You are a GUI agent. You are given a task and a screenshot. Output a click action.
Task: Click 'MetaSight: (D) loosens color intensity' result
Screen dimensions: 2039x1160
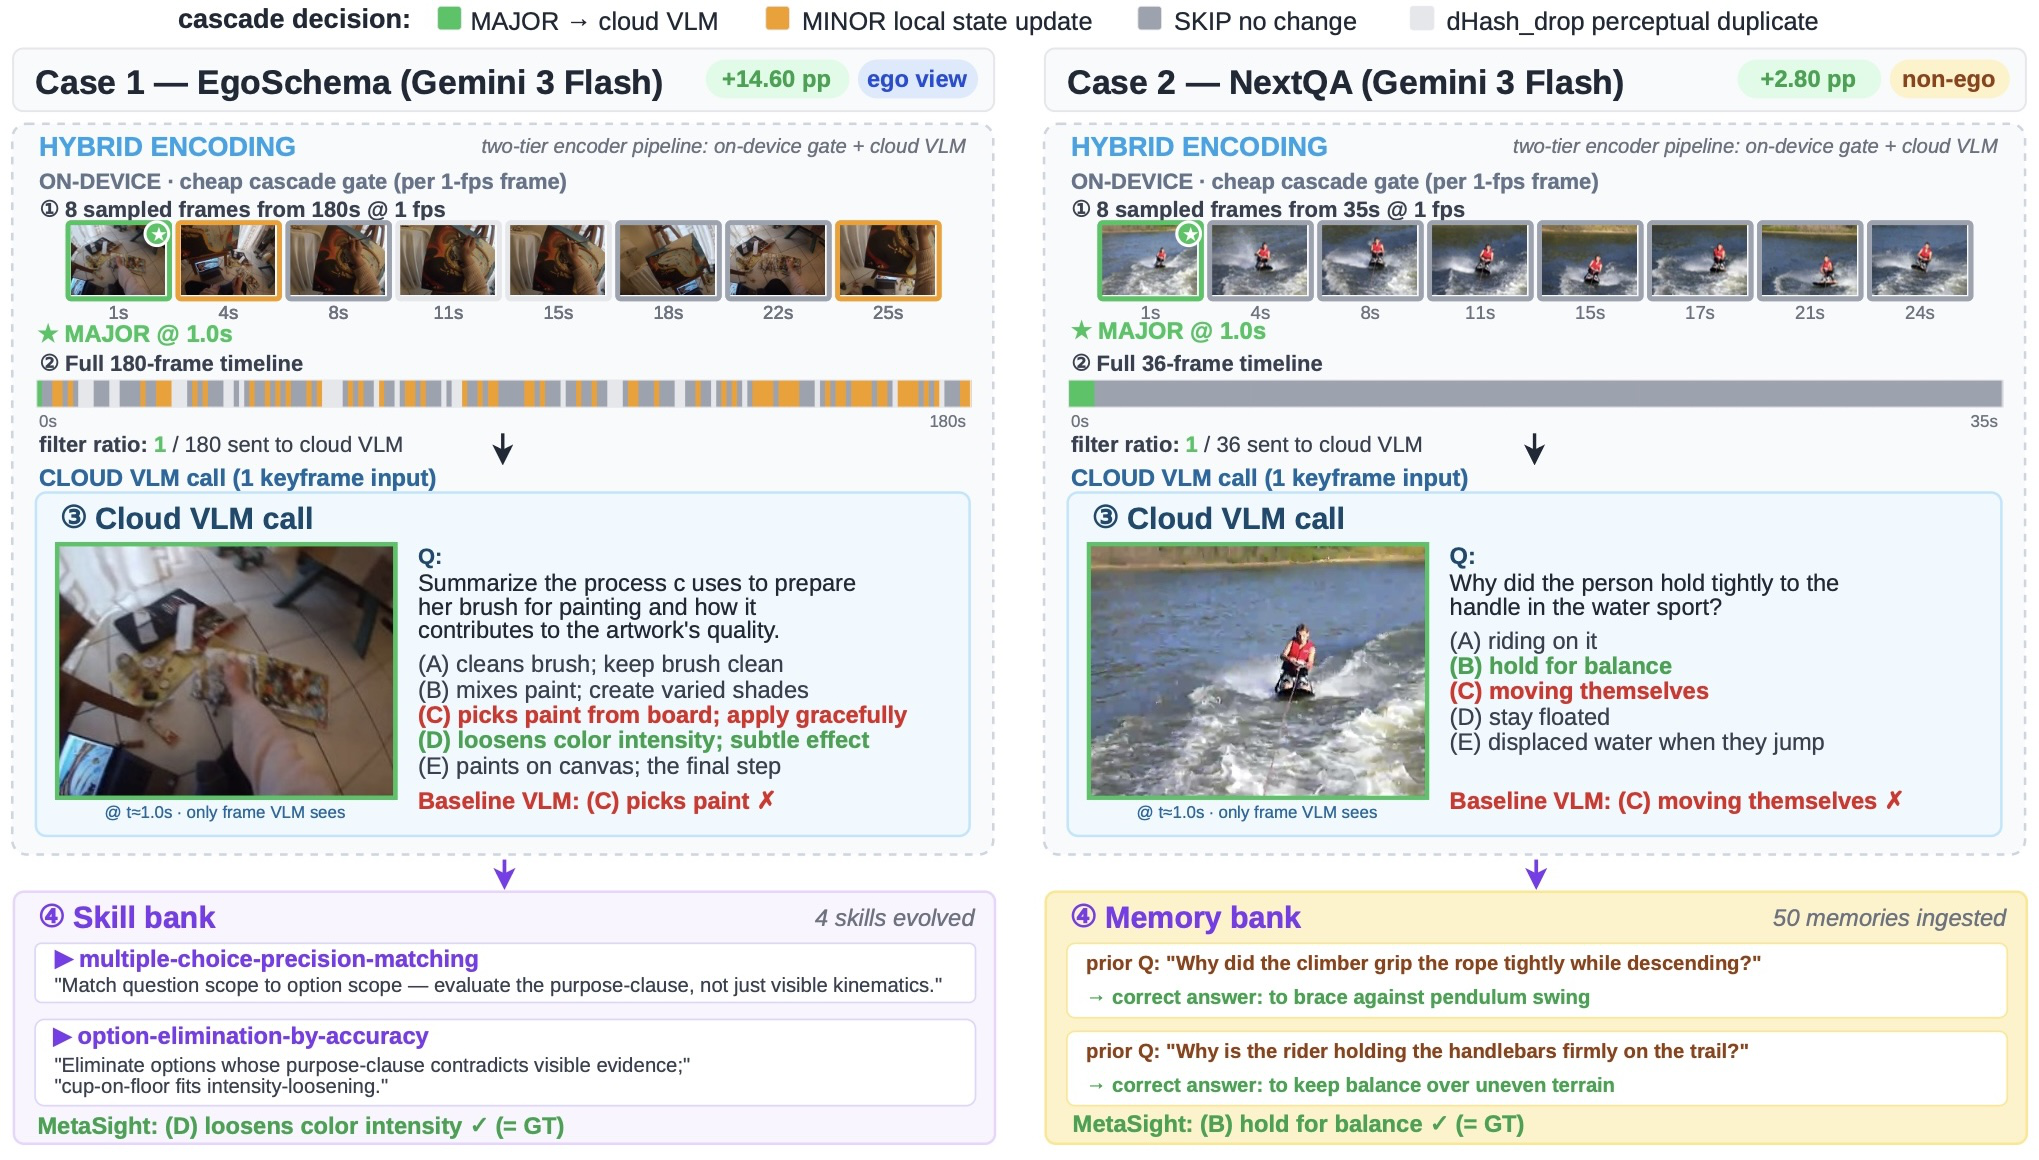301,1126
